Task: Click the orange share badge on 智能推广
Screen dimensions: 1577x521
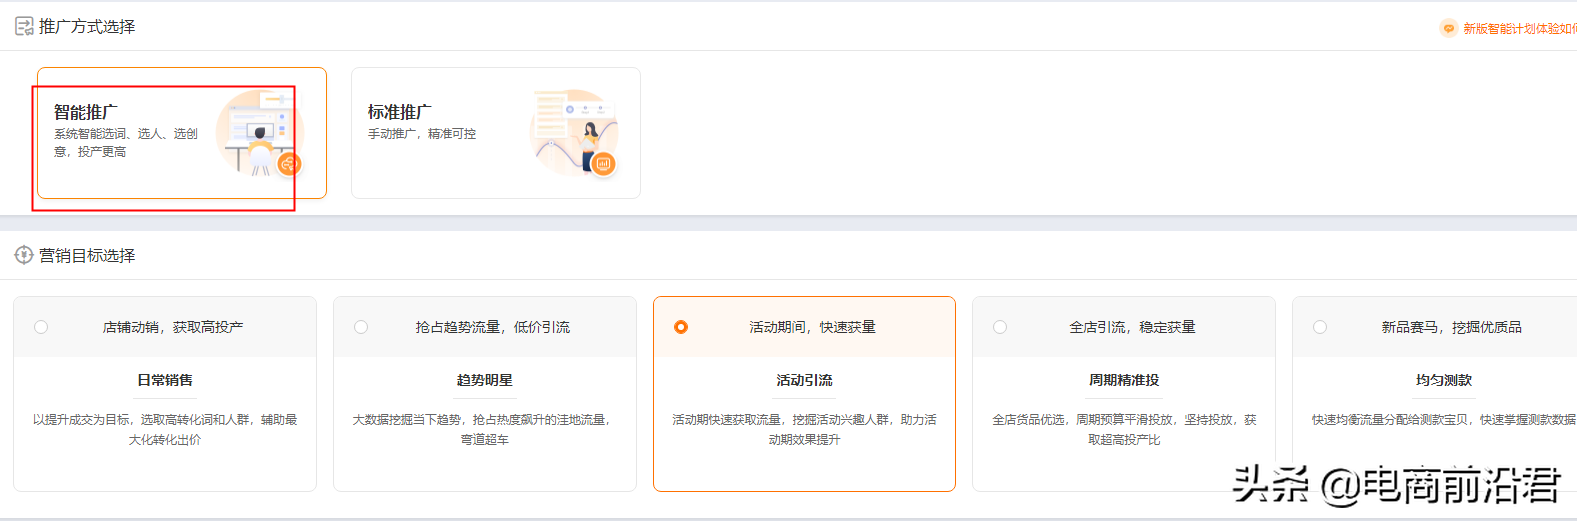Action: coord(289,164)
